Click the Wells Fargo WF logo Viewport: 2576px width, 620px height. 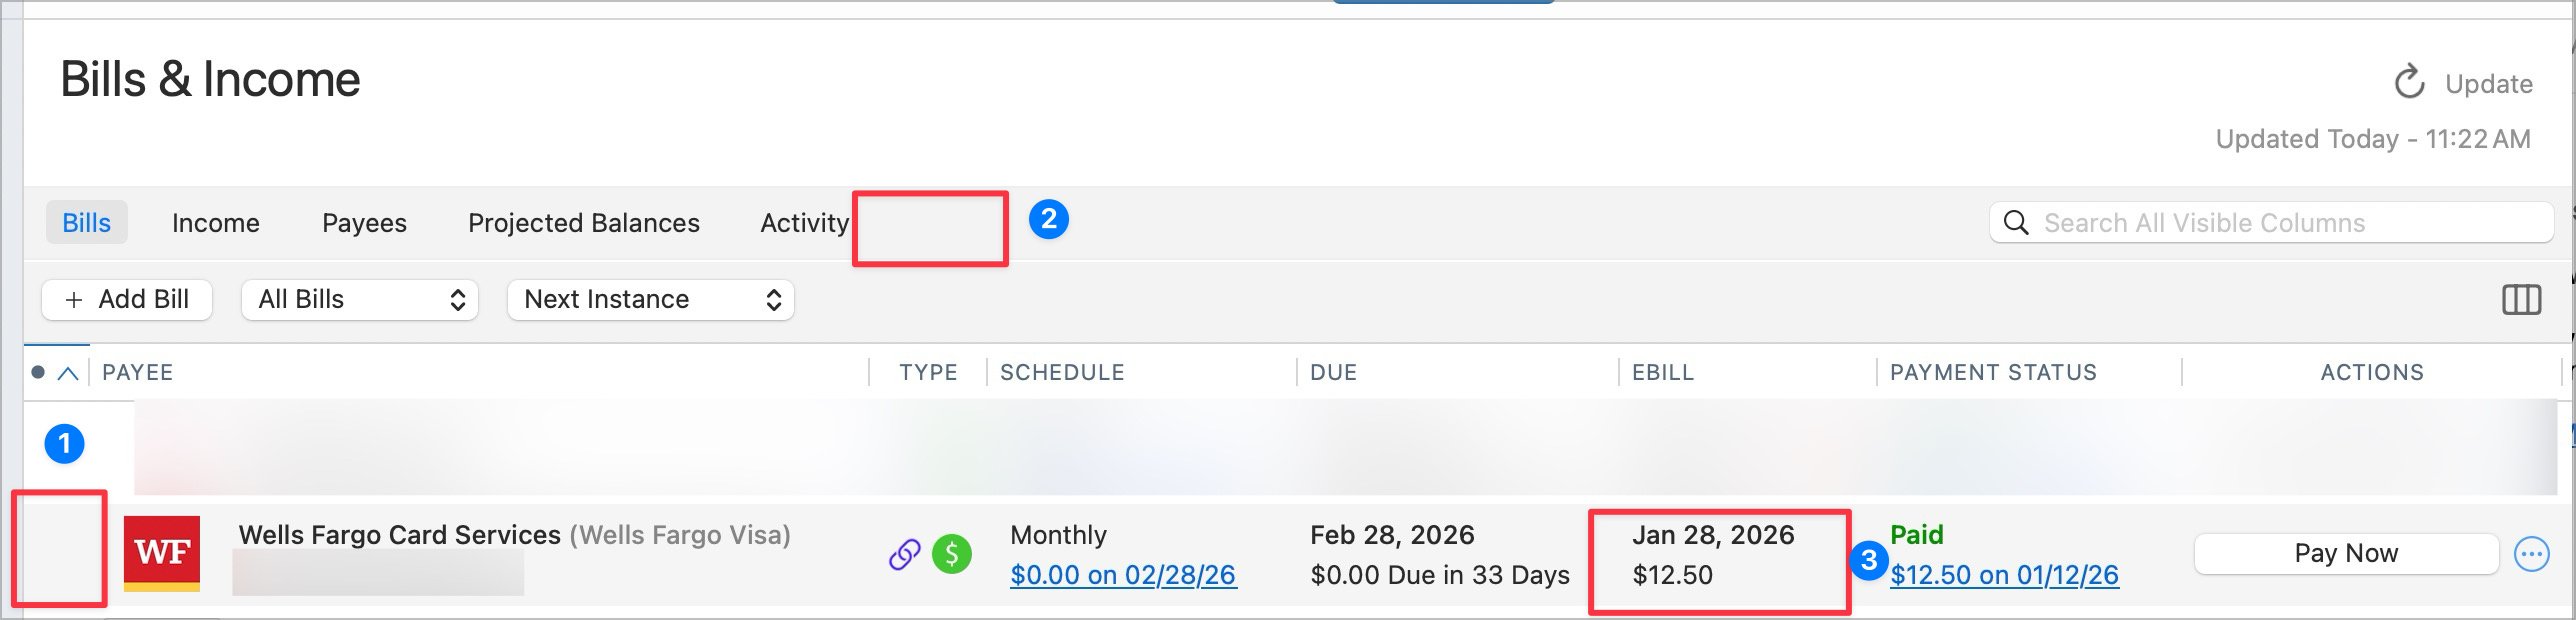coord(162,553)
